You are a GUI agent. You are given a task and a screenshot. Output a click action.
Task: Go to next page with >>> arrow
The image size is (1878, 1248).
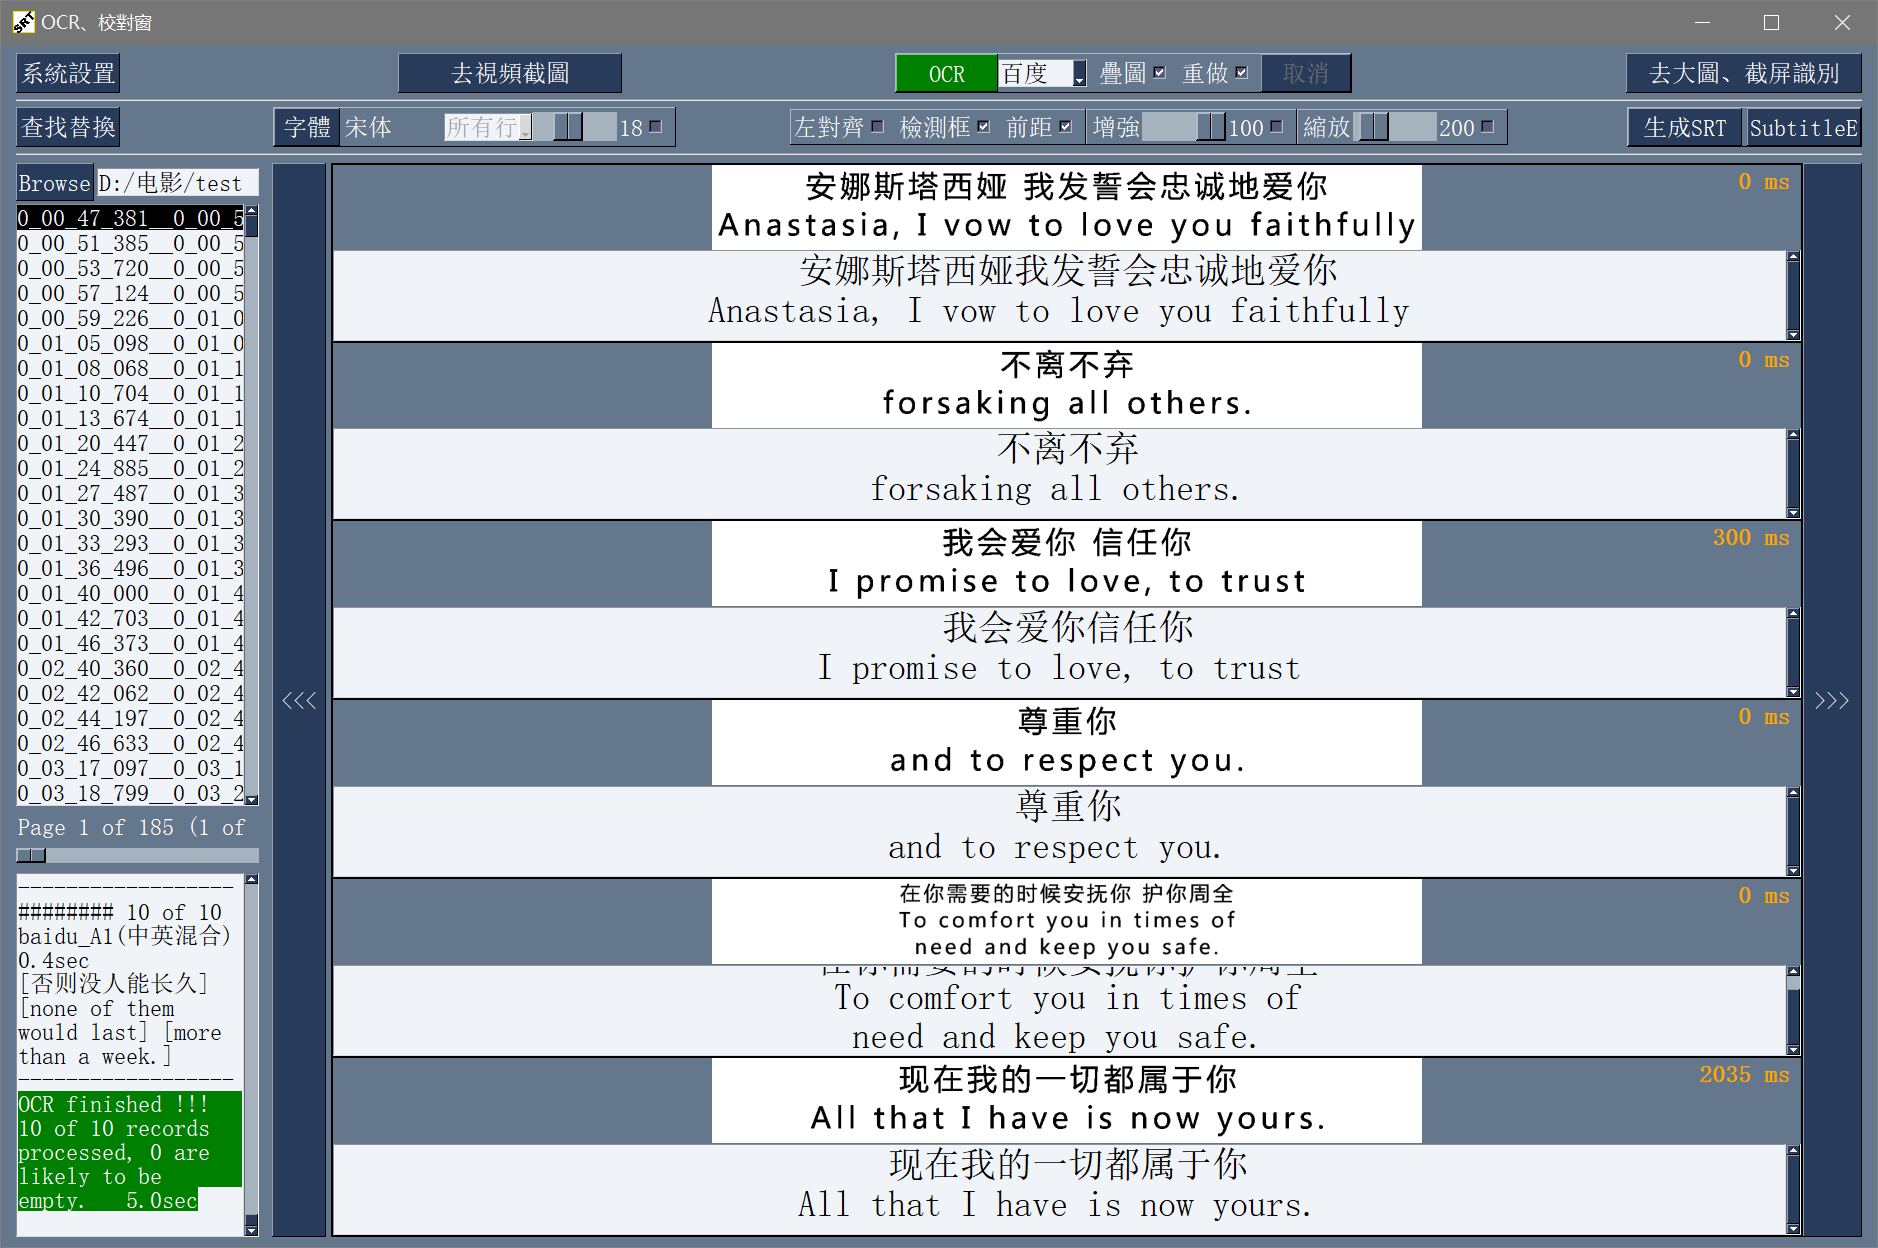(x=1832, y=700)
